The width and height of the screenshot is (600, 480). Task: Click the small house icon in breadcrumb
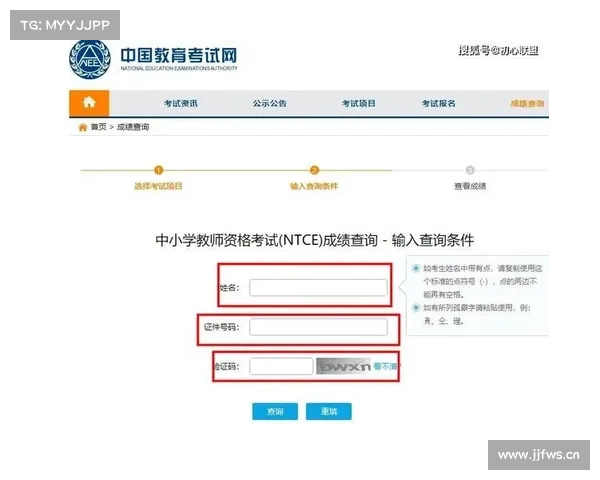click(x=82, y=128)
